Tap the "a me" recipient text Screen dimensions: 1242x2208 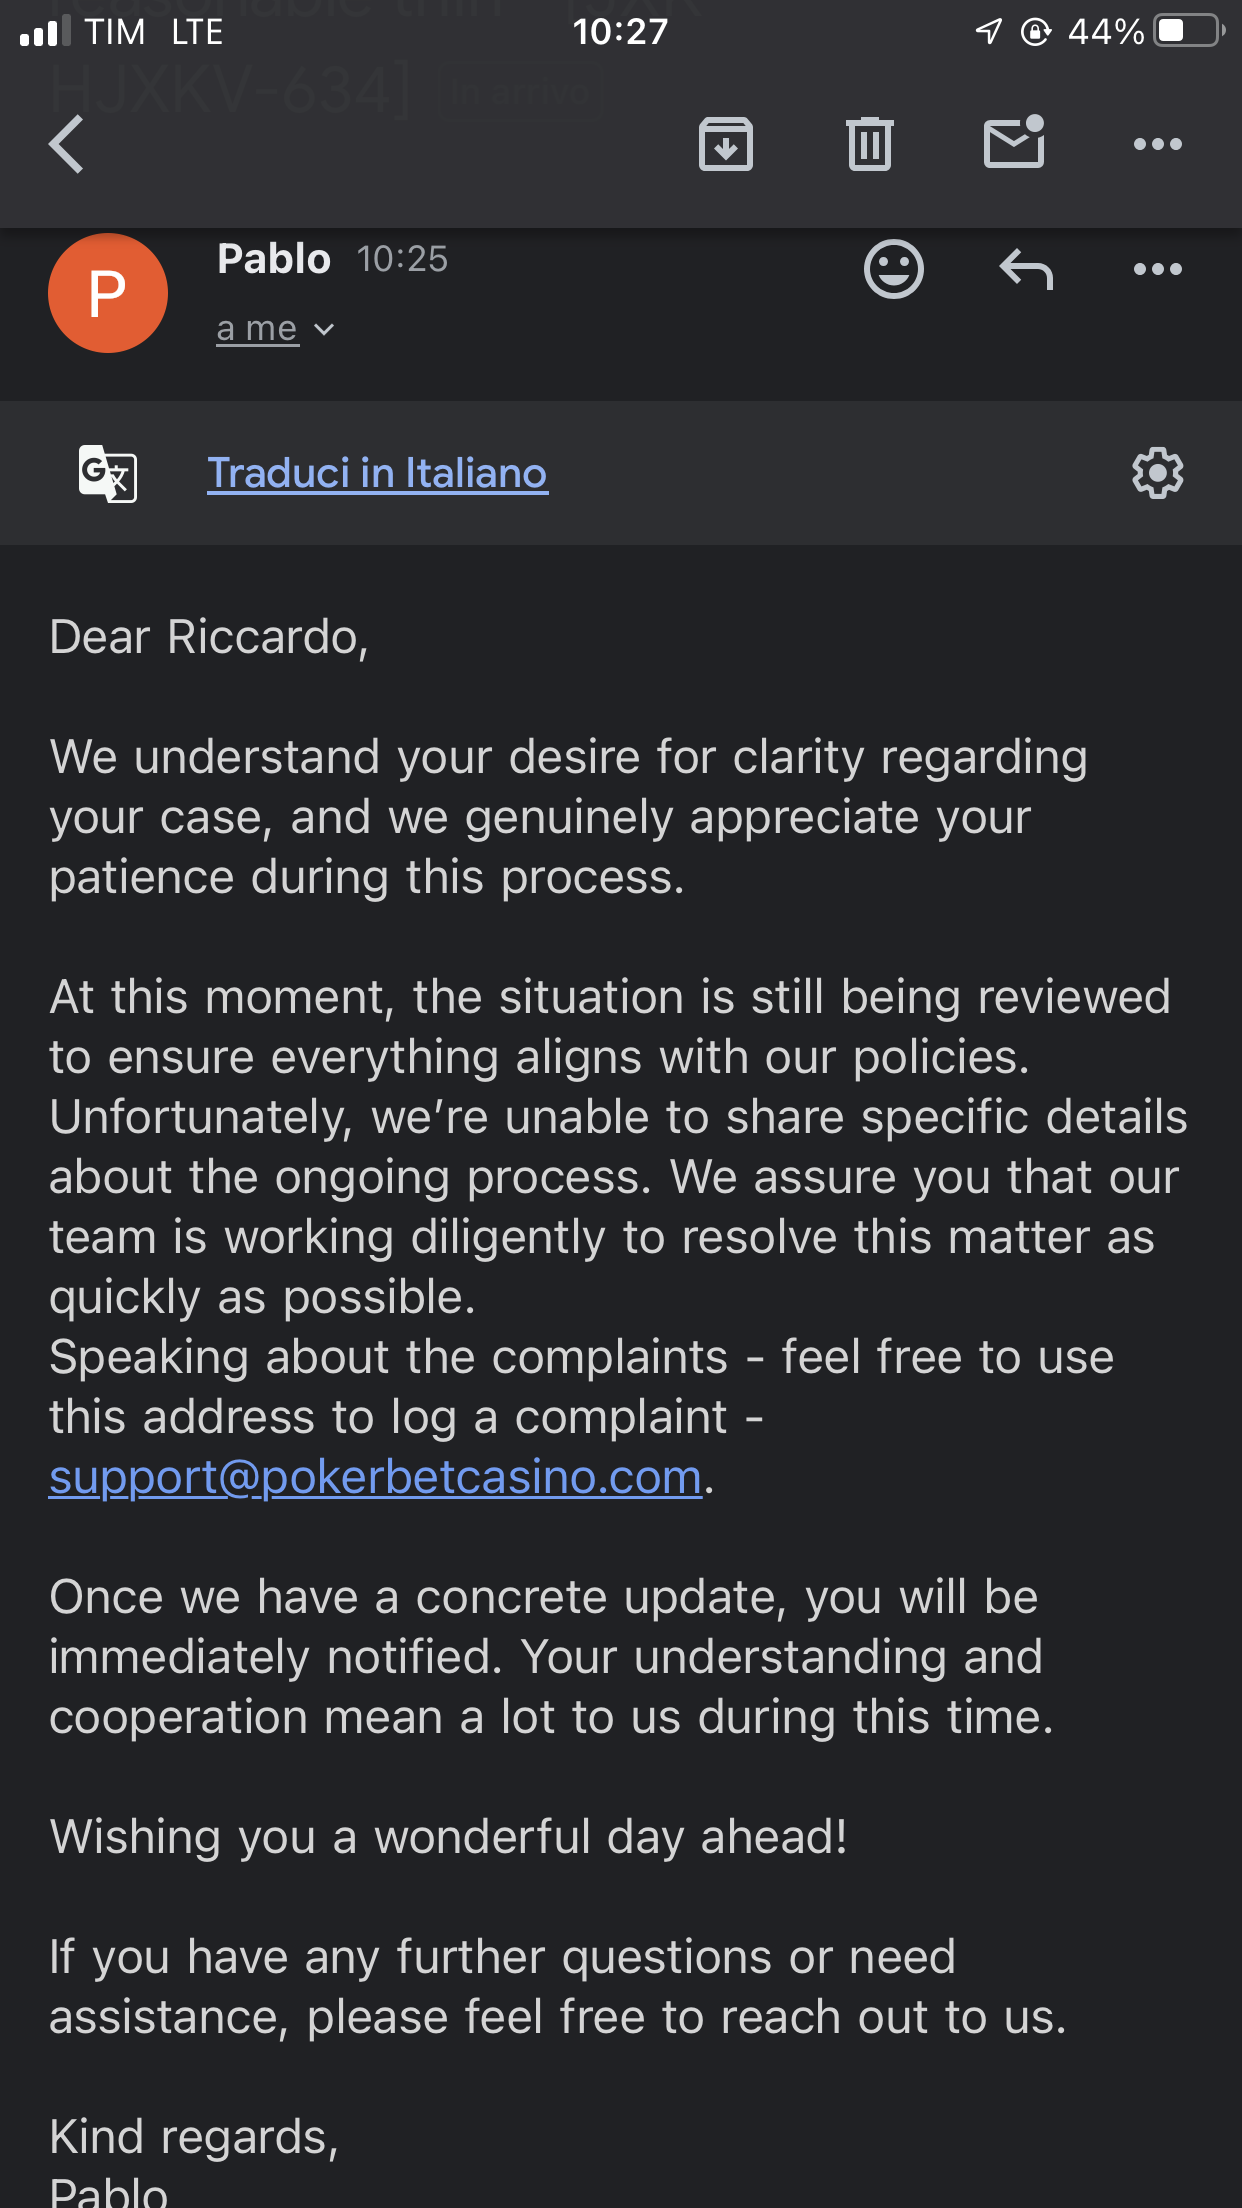[257, 329]
